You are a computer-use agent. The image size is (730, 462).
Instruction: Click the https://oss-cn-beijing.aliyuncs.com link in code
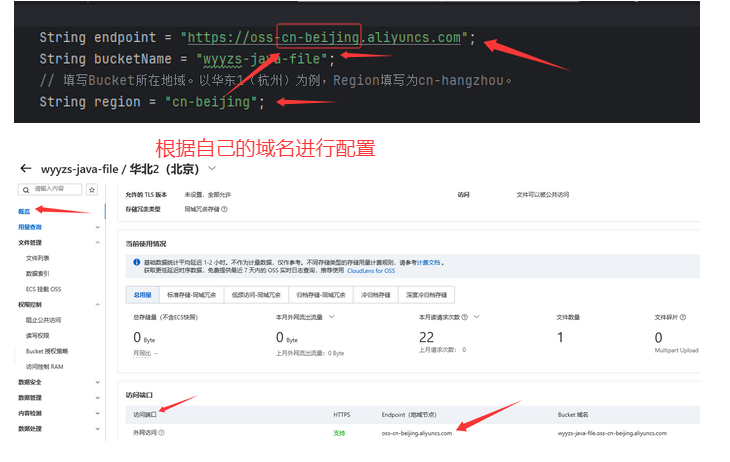point(324,37)
